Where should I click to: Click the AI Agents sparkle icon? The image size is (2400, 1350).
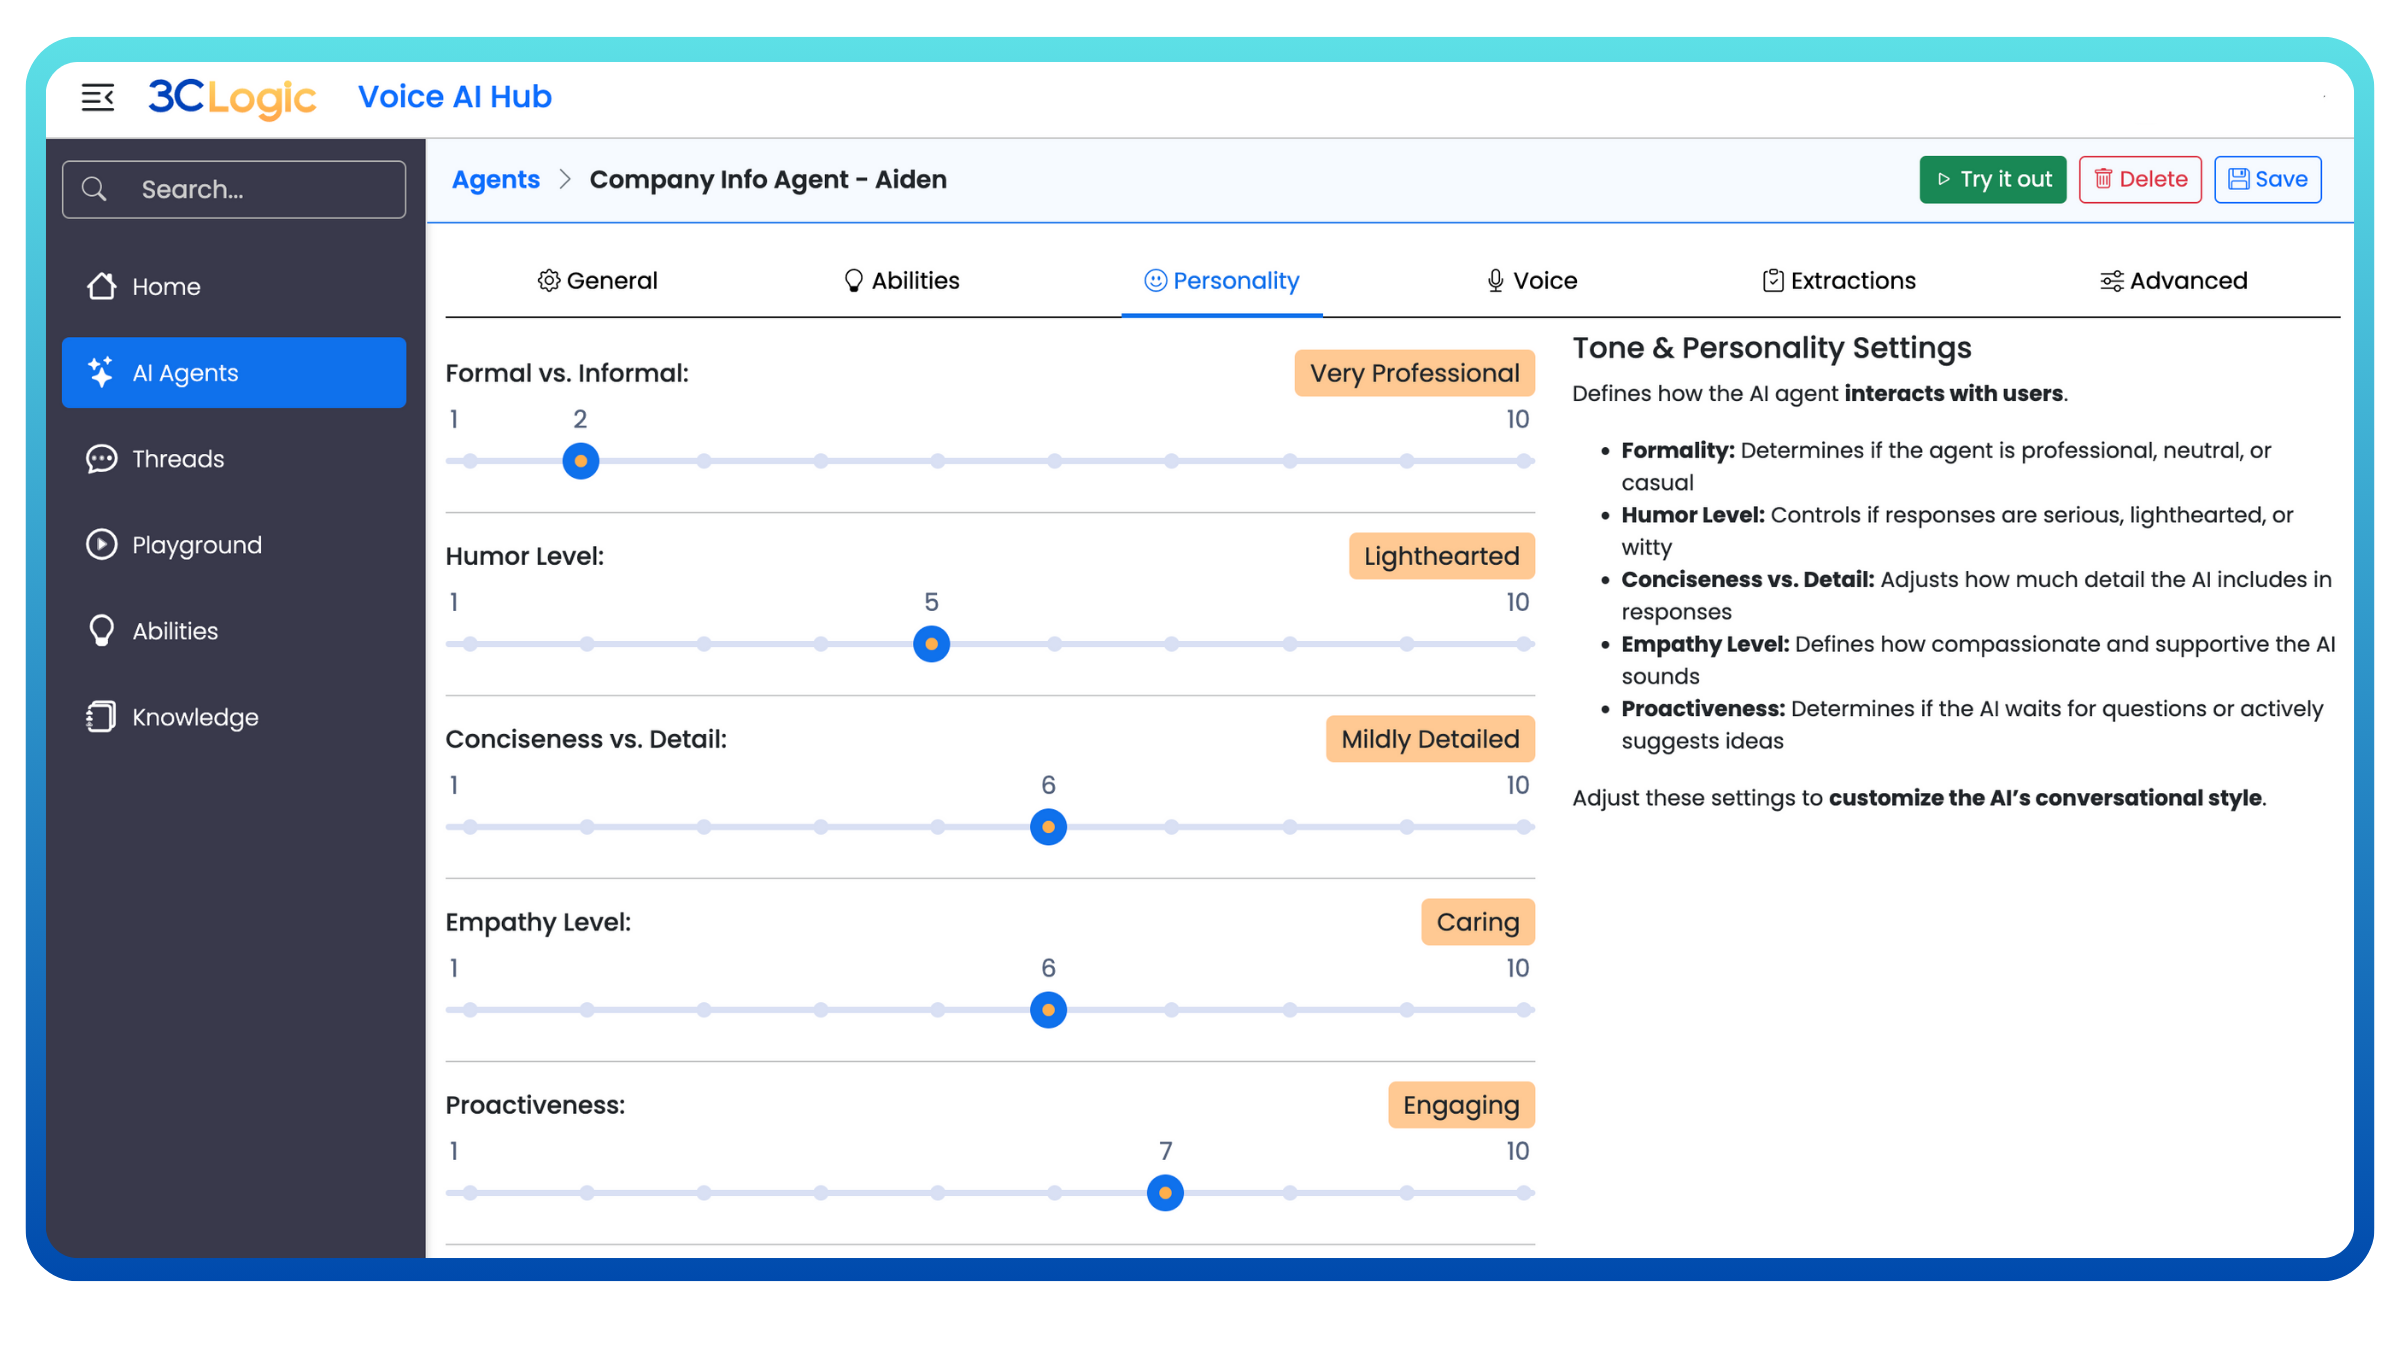(101, 373)
